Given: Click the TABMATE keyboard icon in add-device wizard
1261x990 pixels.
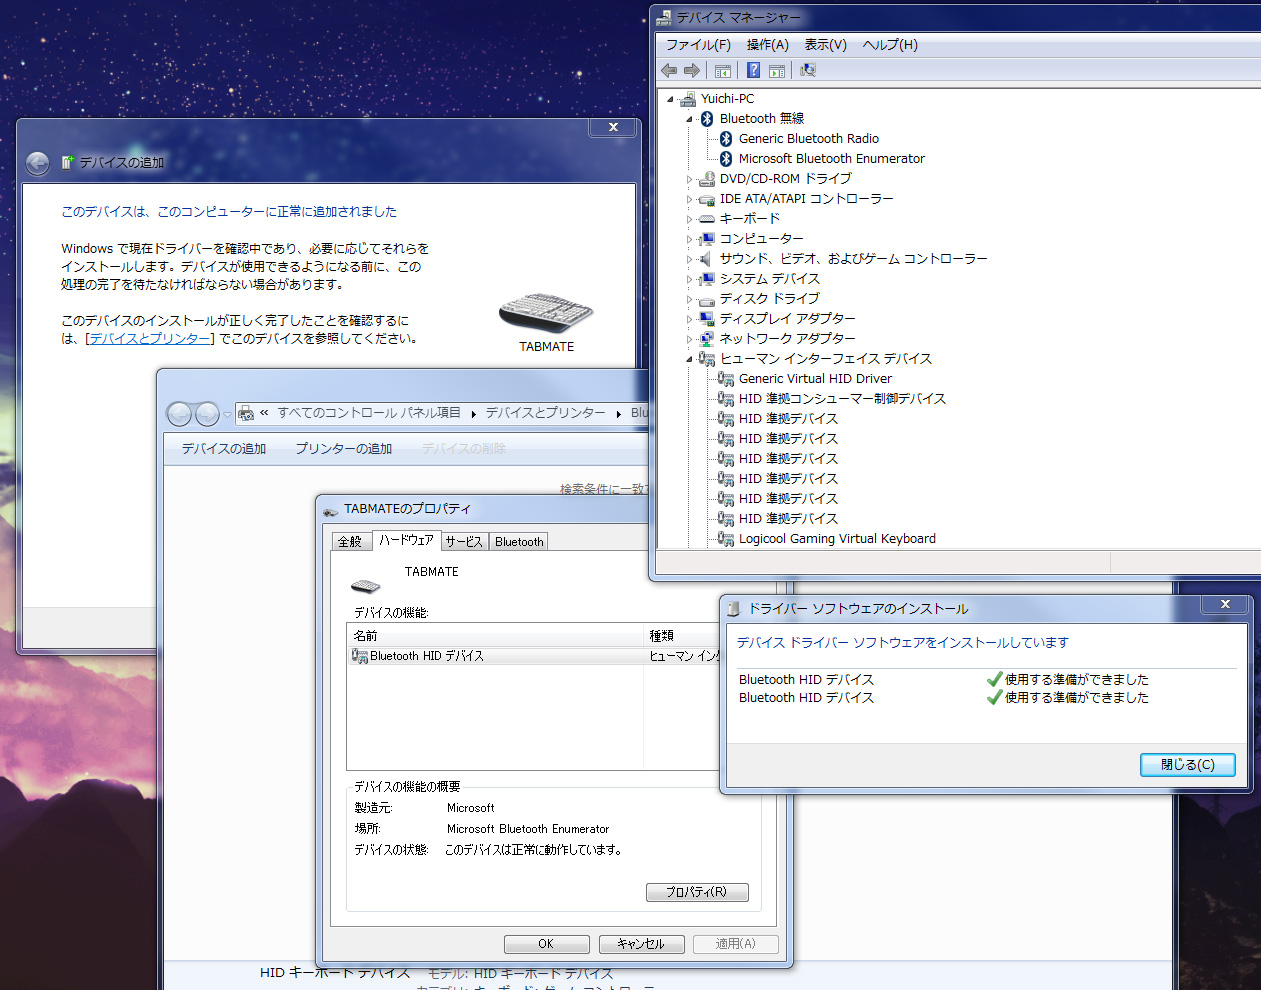Looking at the screenshot, I should click(x=546, y=312).
